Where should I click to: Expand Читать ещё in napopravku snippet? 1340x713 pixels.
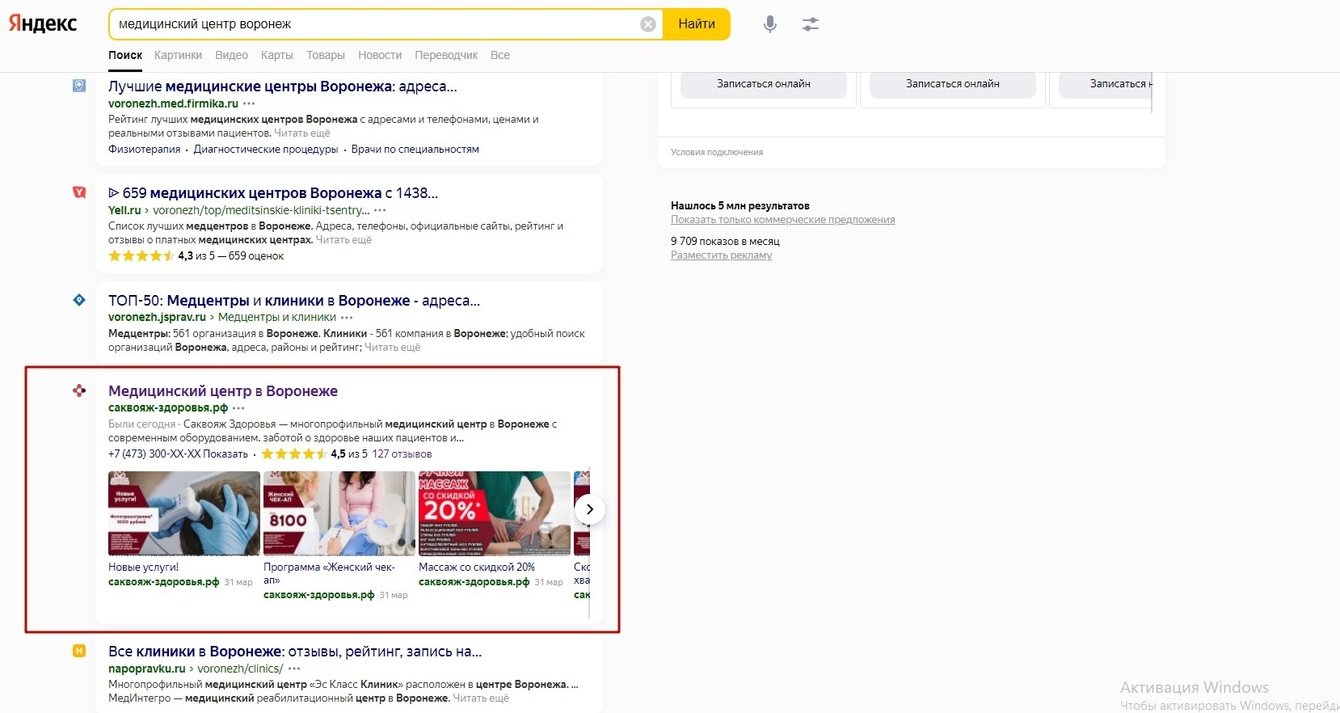click(481, 698)
